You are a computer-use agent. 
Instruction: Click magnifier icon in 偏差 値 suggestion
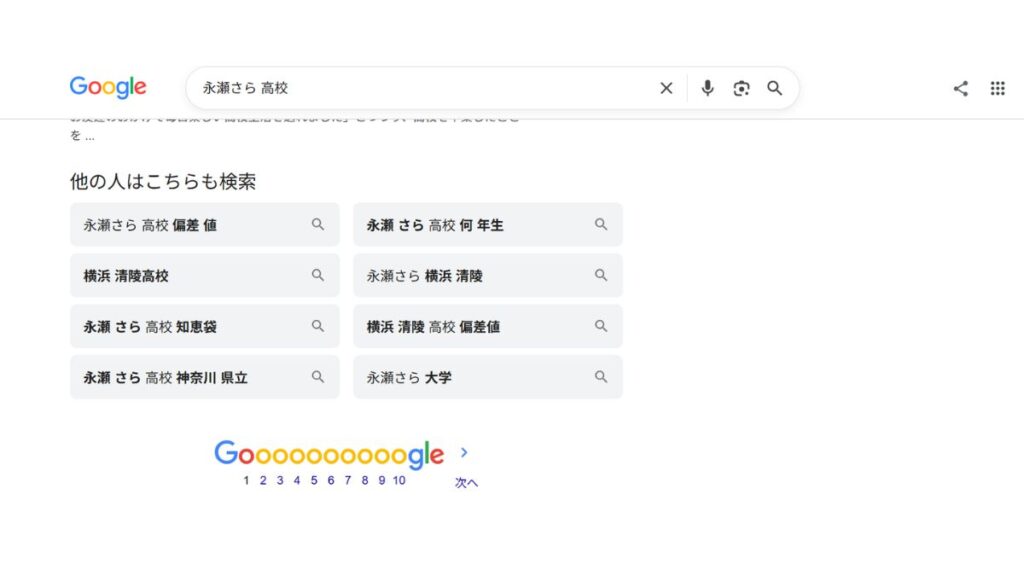318,225
